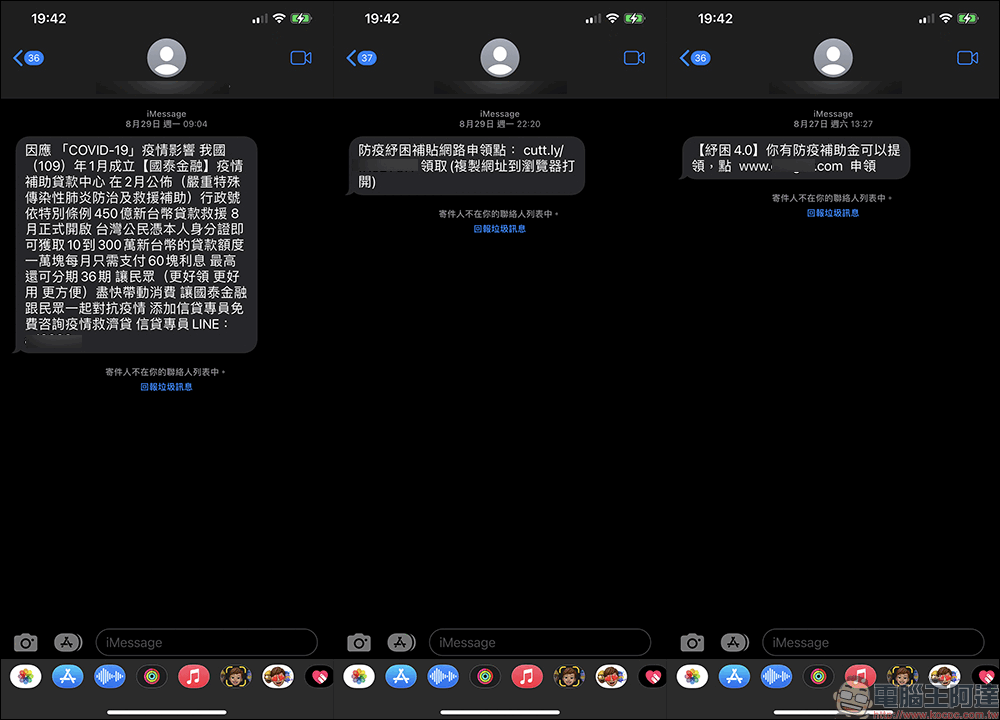Open Photos app in 紓困 4.0 conversation drawer
The width and height of the screenshot is (1000, 720).
pyautogui.click(x=692, y=676)
